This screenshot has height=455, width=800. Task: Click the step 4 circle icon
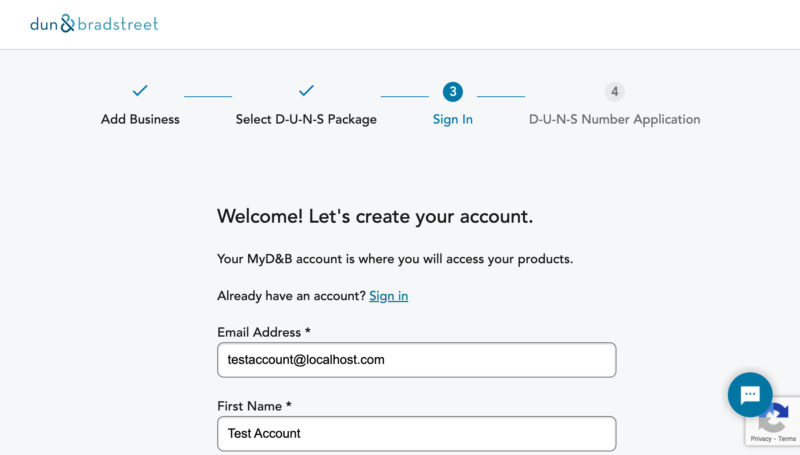[614, 92]
